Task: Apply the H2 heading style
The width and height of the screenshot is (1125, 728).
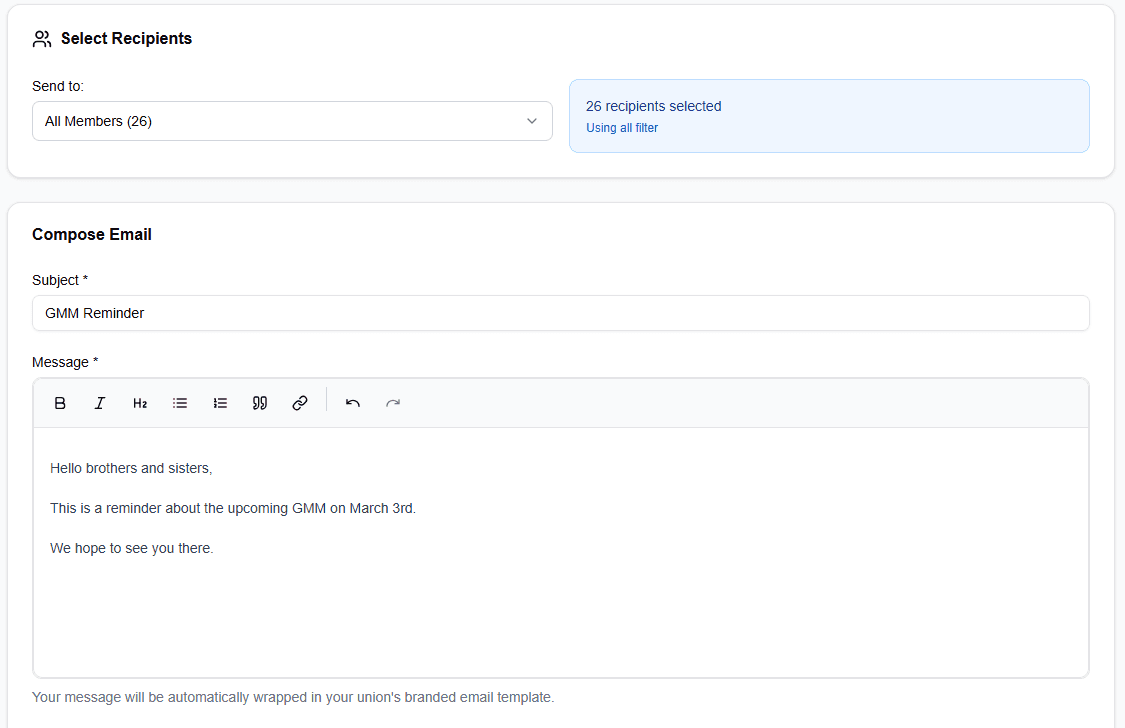Action: coord(139,402)
